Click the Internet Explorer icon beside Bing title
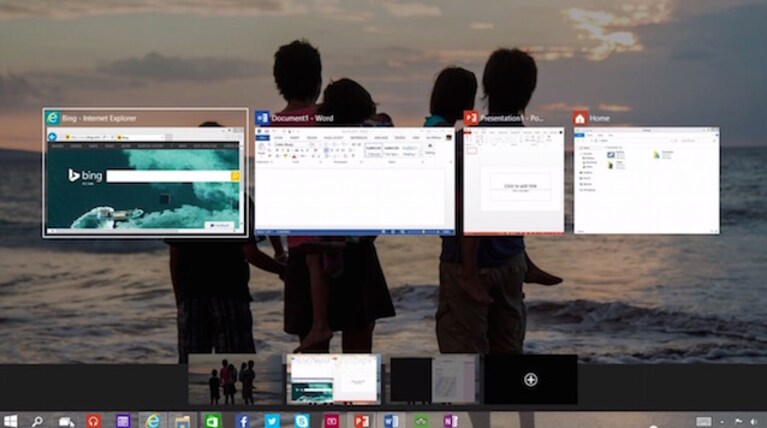 [x=52, y=118]
